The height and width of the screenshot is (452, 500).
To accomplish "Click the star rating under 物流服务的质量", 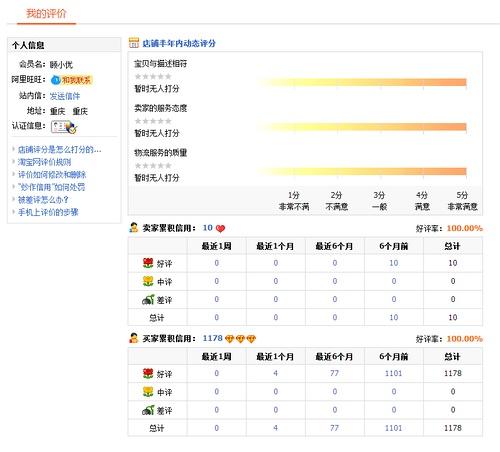I will point(153,165).
